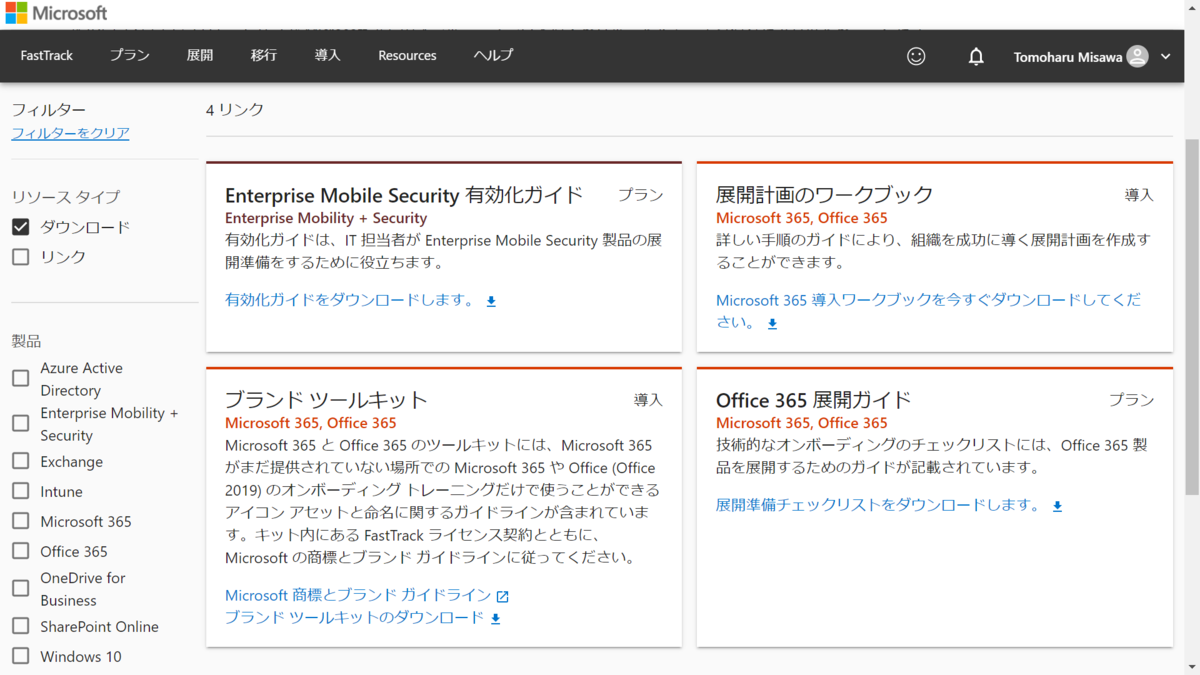Check the Exchange product filter
The height and width of the screenshot is (675, 1200).
point(20,461)
